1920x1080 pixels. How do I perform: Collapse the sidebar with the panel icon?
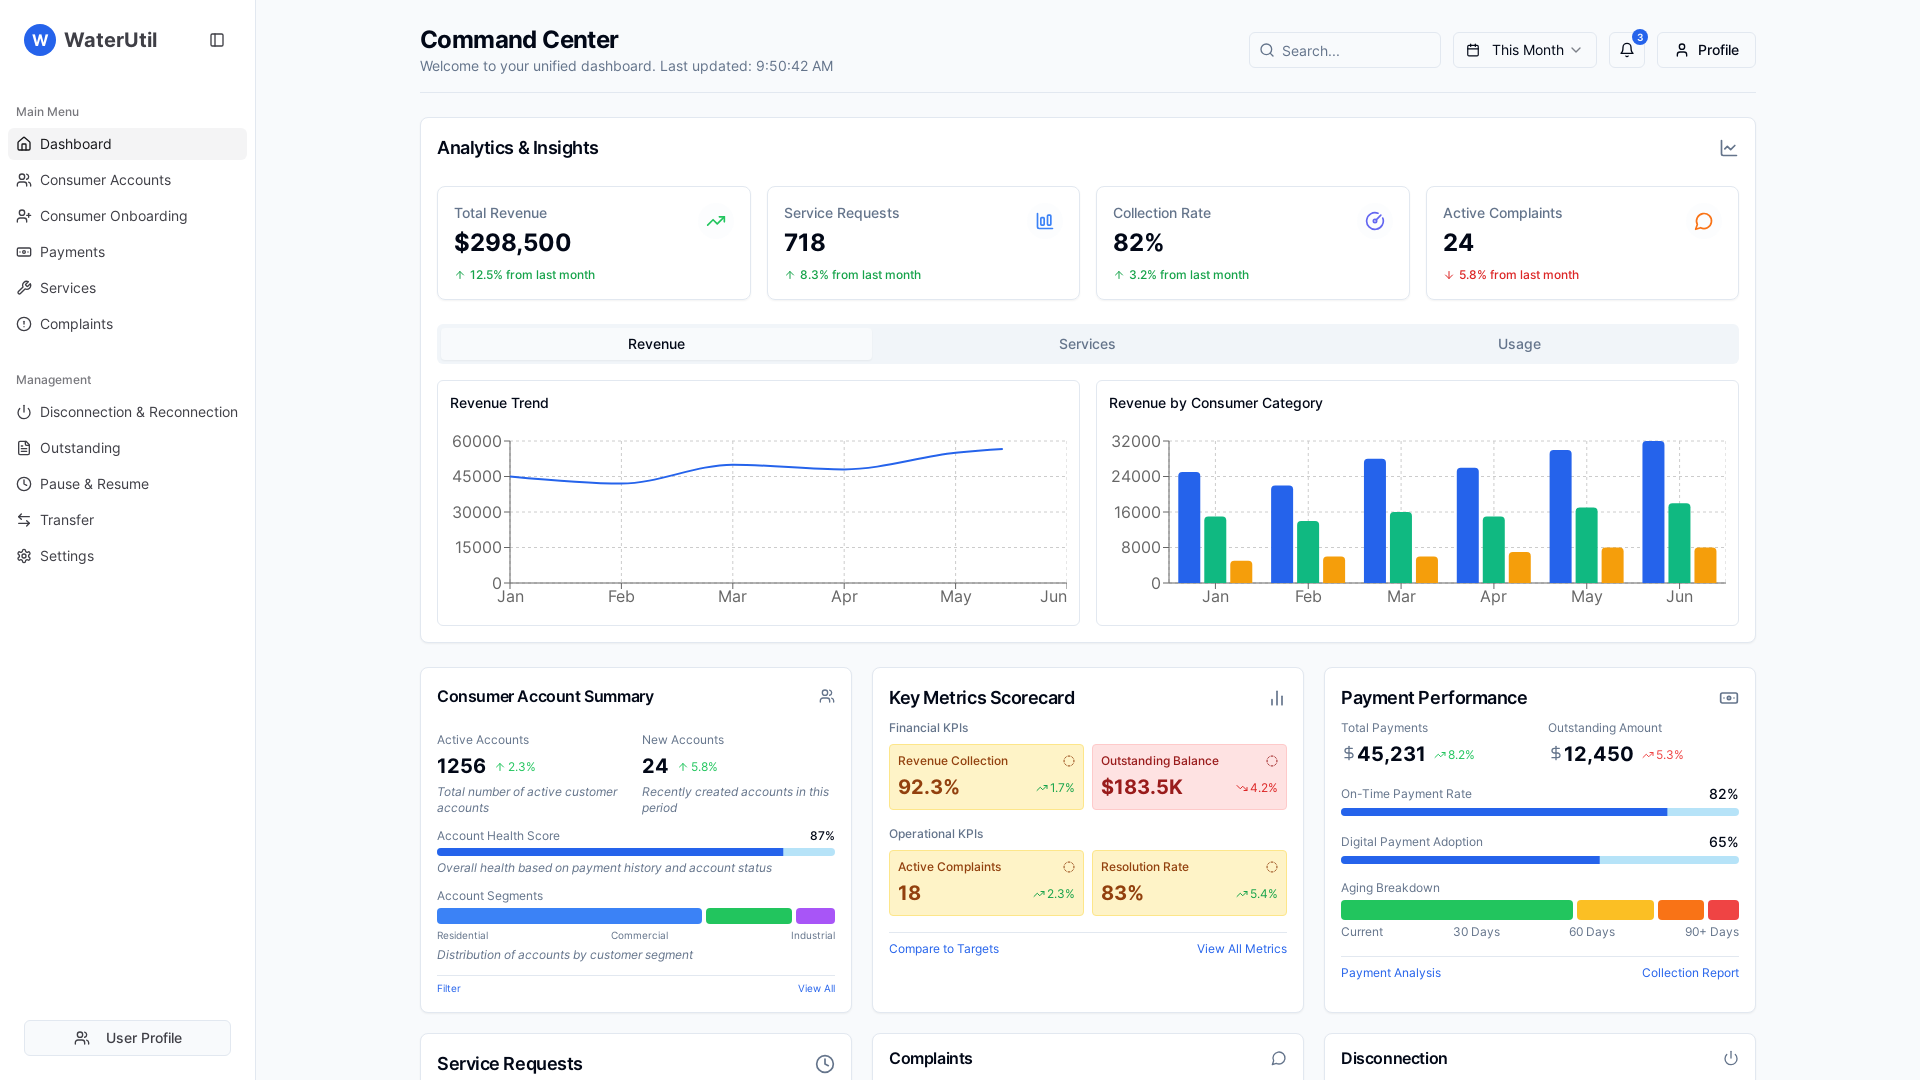[217, 40]
